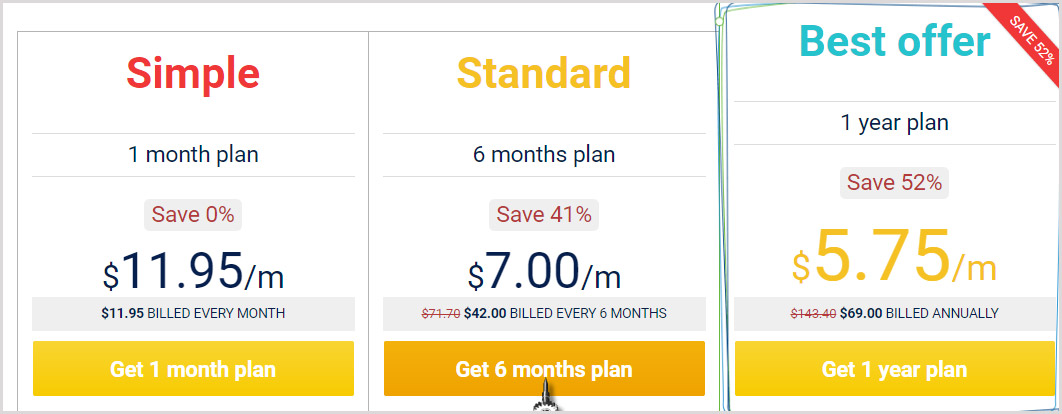Image resolution: width=1062 pixels, height=414 pixels.
Task: Click the crossed-out $71.70 price
Action: click(441, 314)
